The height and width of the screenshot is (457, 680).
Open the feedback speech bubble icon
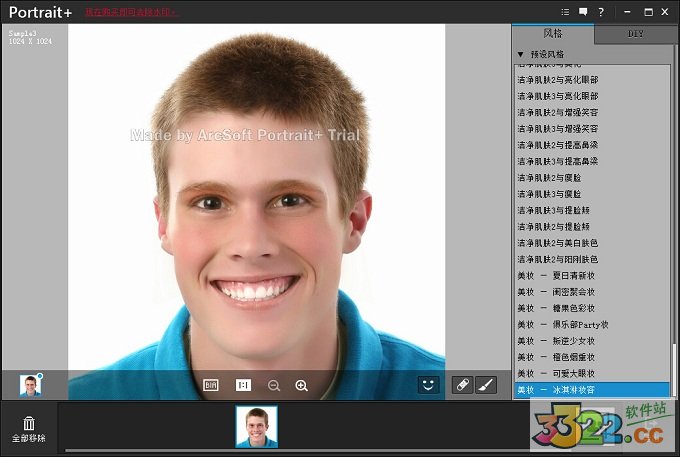tap(583, 12)
